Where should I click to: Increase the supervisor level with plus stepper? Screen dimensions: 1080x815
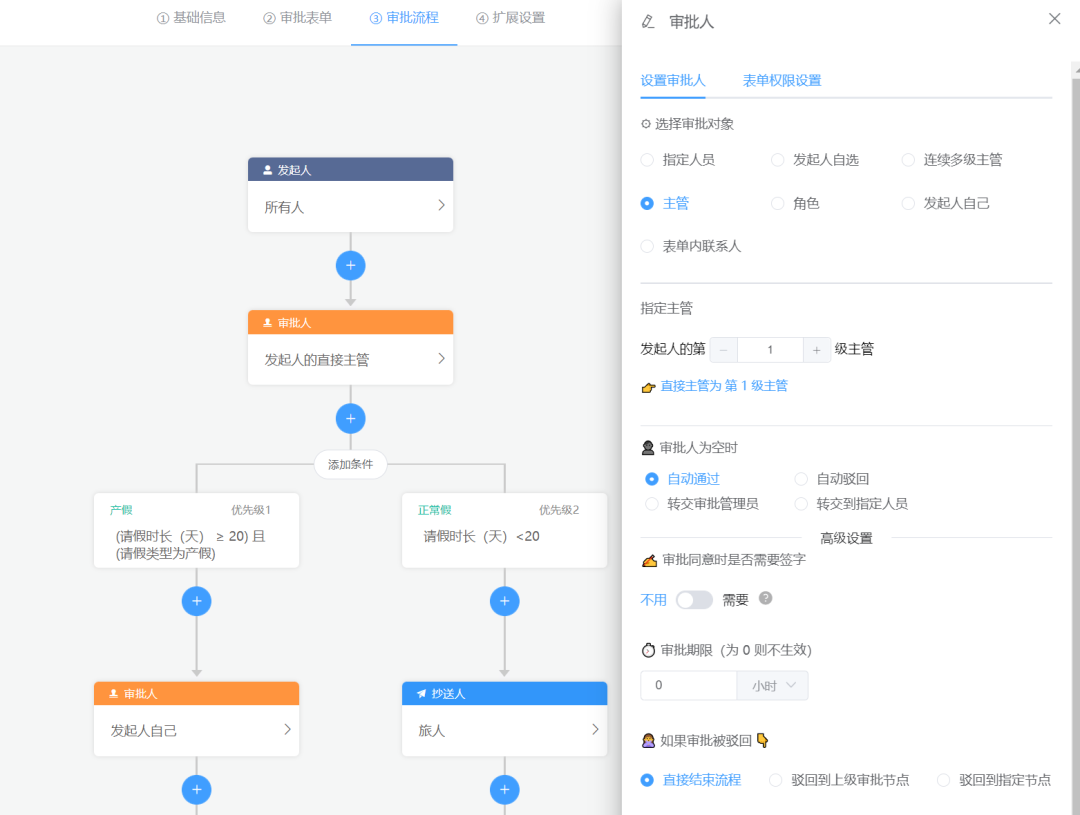(x=816, y=350)
